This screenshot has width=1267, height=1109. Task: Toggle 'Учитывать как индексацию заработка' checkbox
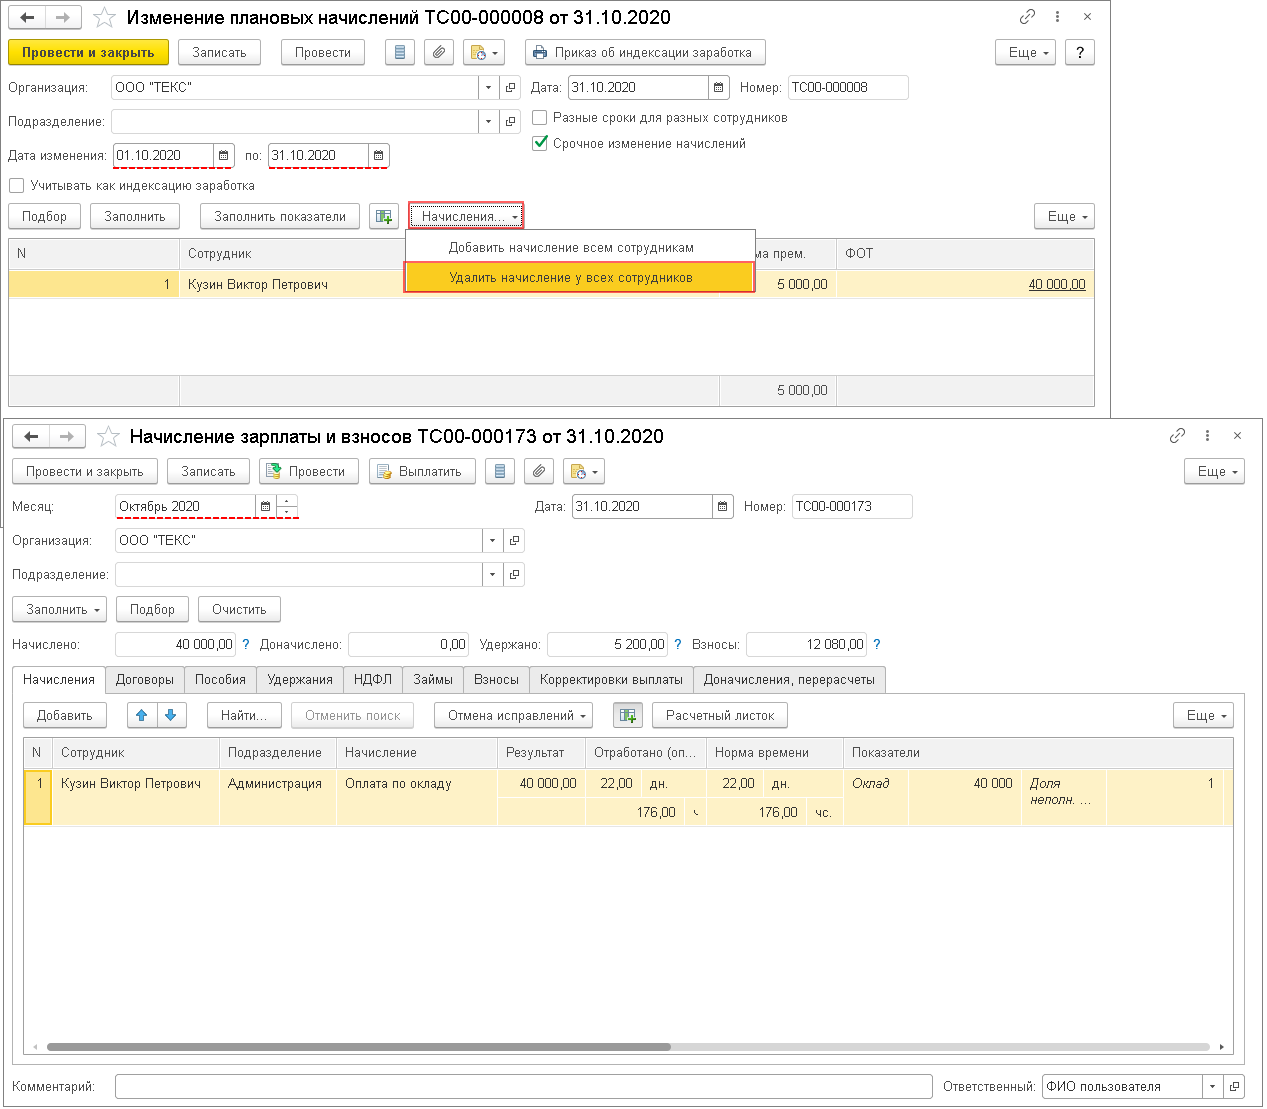point(17,186)
